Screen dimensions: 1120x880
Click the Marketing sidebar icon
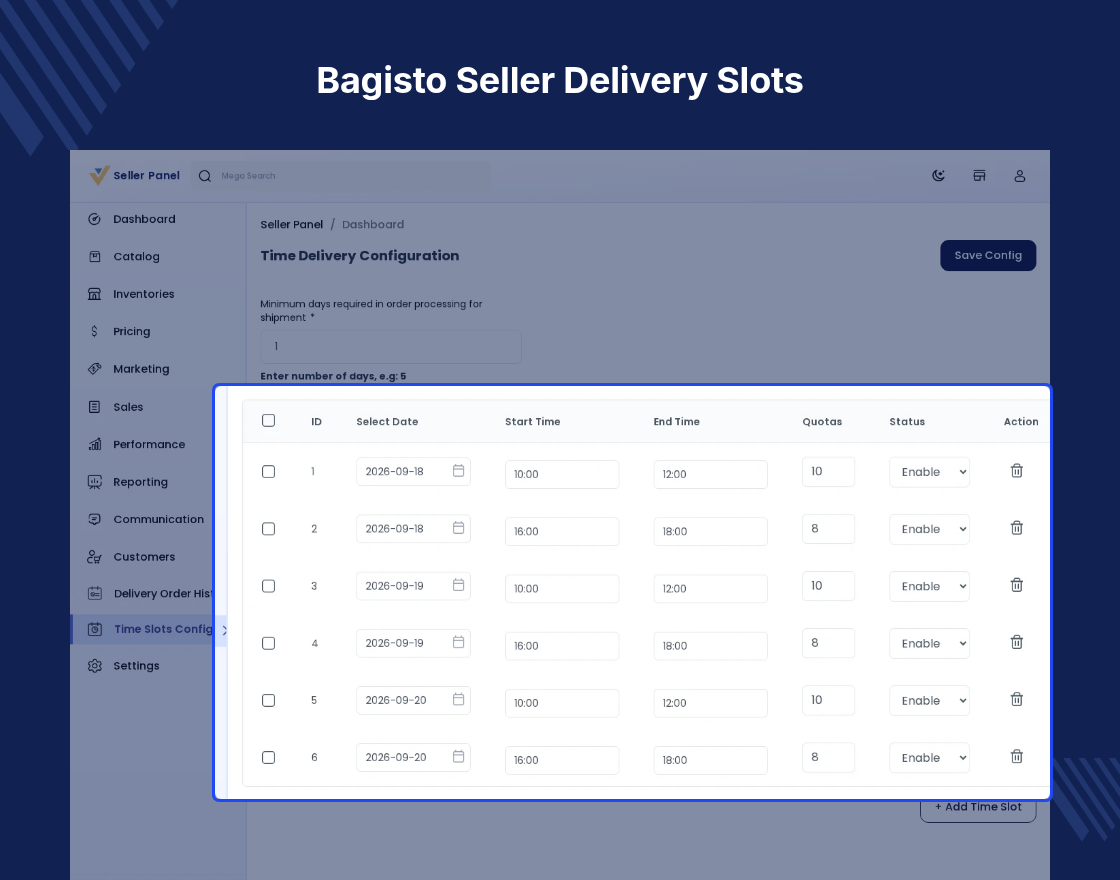(x=94, y=369)
